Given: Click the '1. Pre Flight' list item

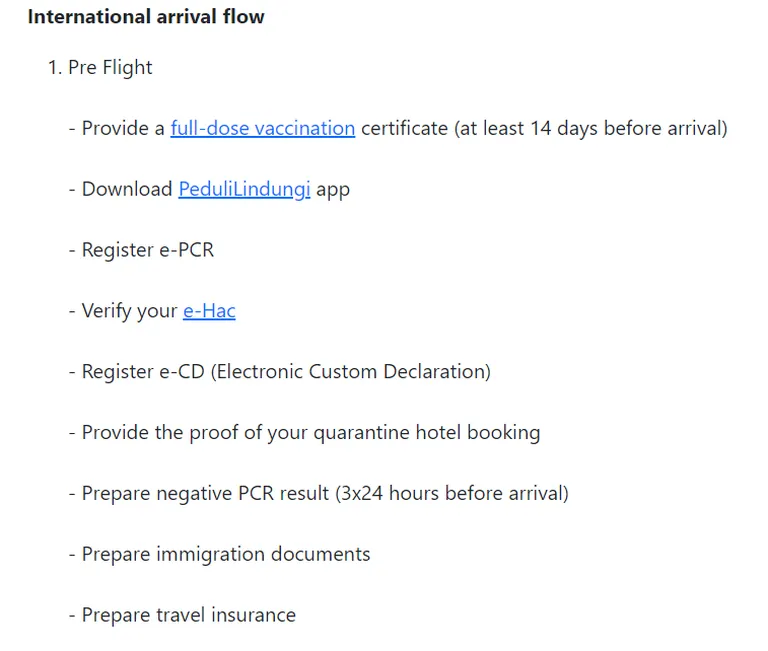Looking at the screenshot, I should (100, 68).
